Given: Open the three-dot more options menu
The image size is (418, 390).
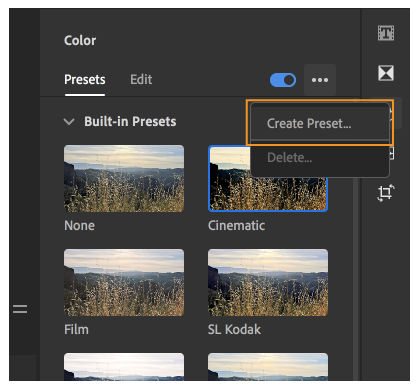Looking at the screenshot, I should pyautogui.click(x=320, y=80).
